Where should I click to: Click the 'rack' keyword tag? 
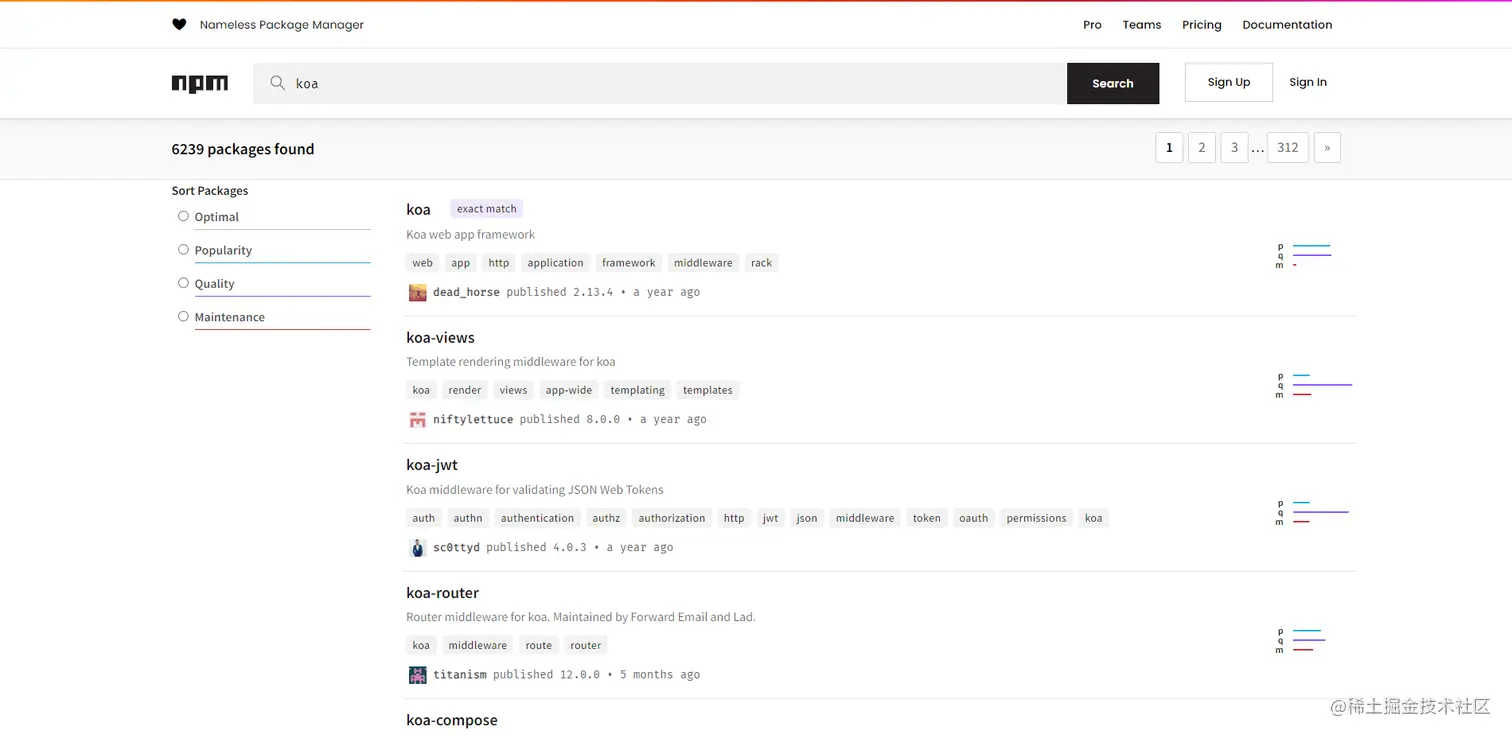(762, 263)
